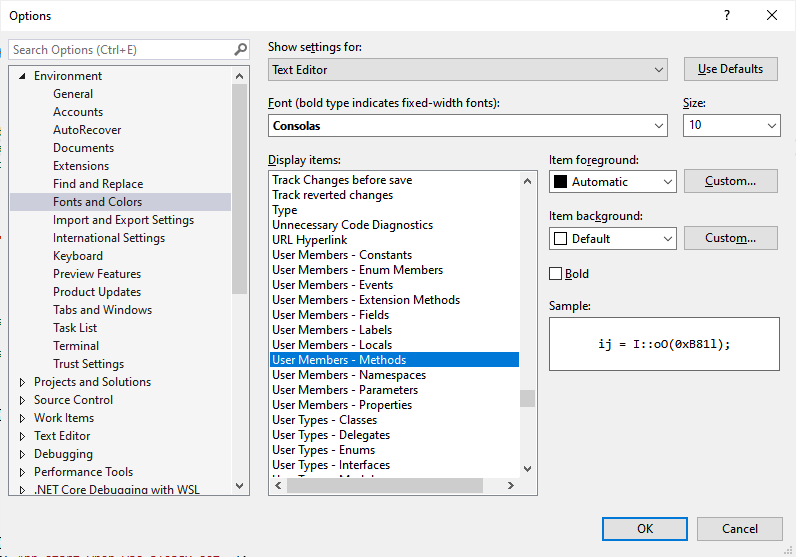Expand the Projects and Solutions node
The height and width of the screenshot is (557, 796).
pyautogui.click(x=22, y=382)
